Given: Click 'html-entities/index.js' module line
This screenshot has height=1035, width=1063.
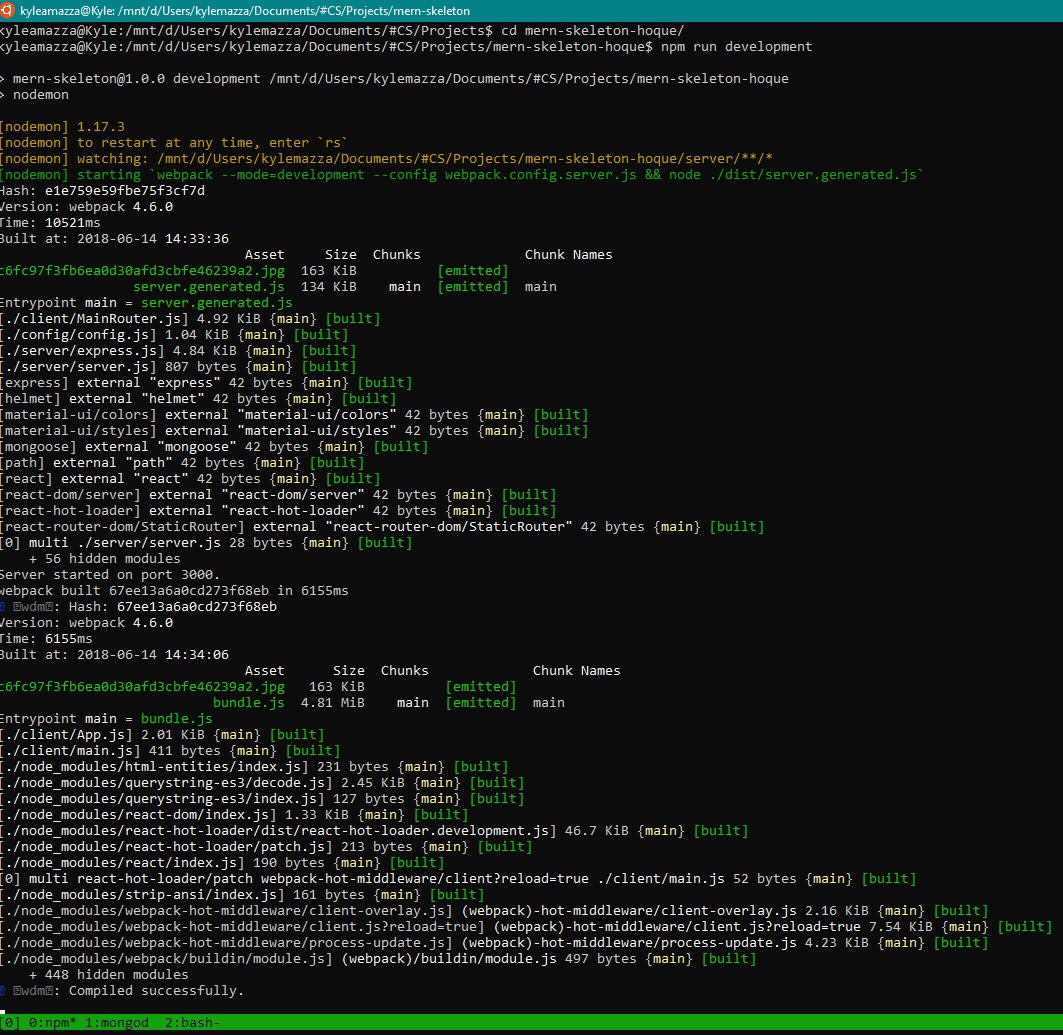Looking at the screenshot, I should [x=254, y=767].
